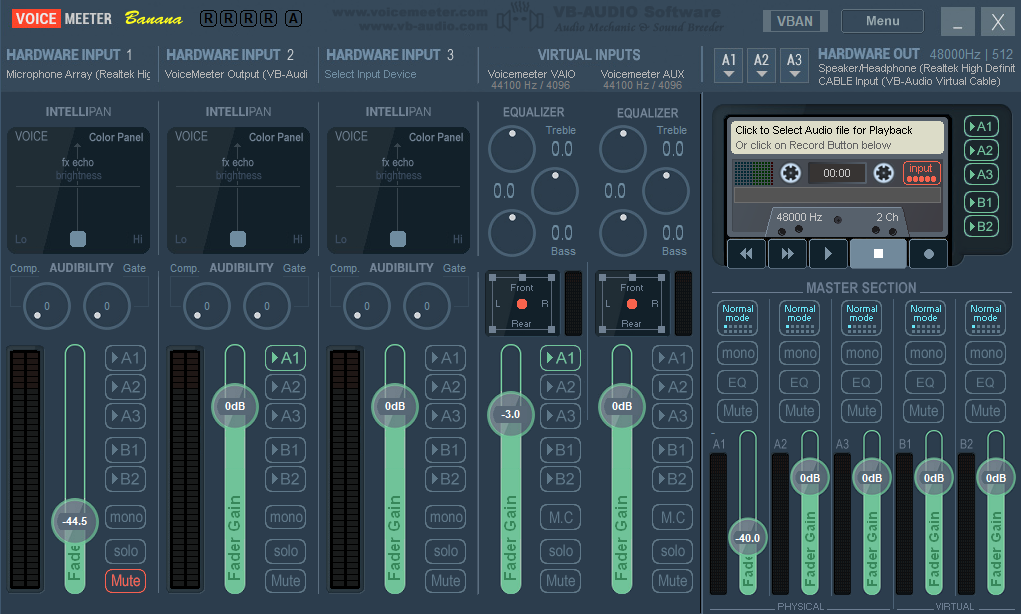Image resolution: width=1021 pixels, height=614 pixels.
Task: Toggle mono on Hardware Input 2
Action: (285, 517)
